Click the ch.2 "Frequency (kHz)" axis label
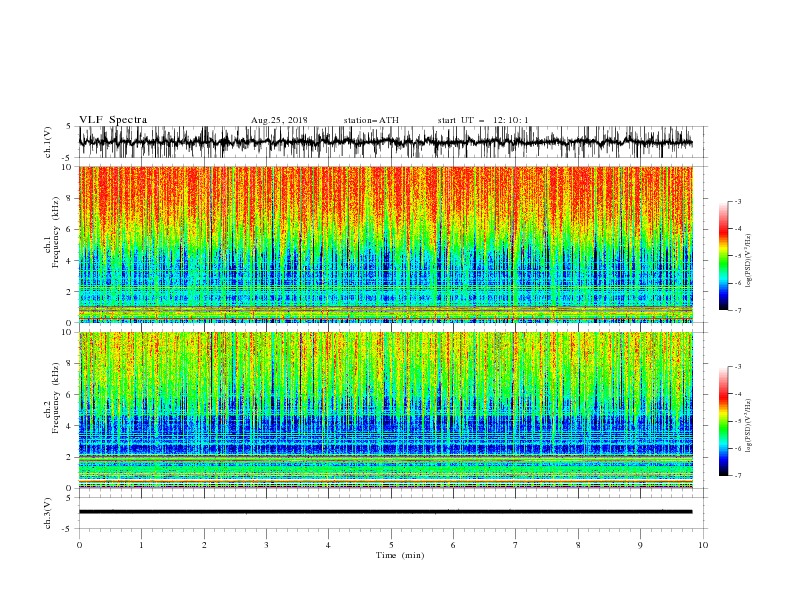 click(x=53, y=397)
